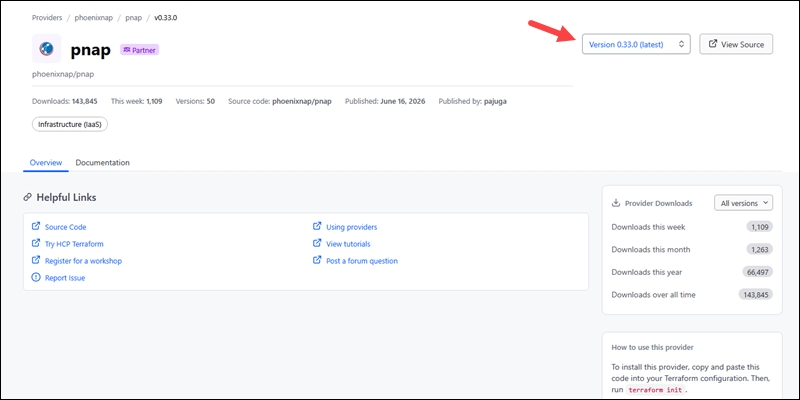Click the link icon beside Helpful Links
This screenshot has width=800, height=400.
click(28, 197)
